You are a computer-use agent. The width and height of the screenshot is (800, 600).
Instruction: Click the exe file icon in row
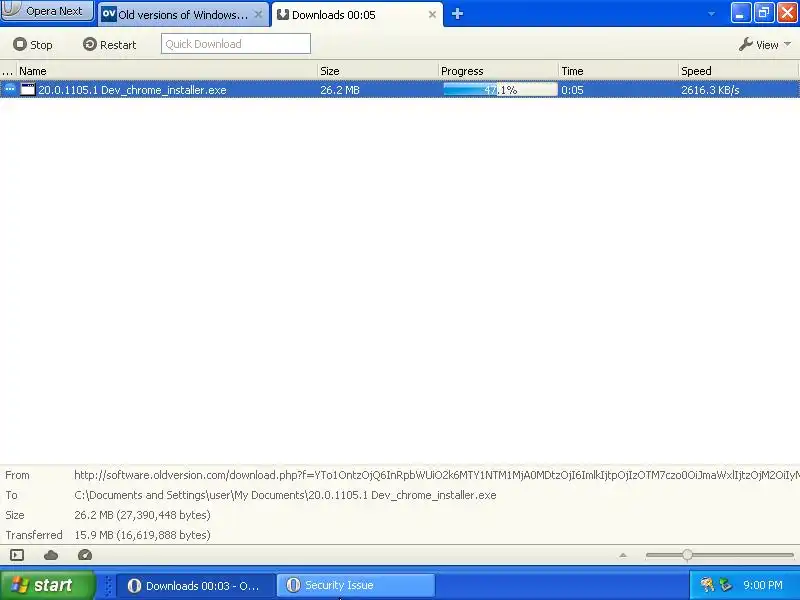[28, 90]
